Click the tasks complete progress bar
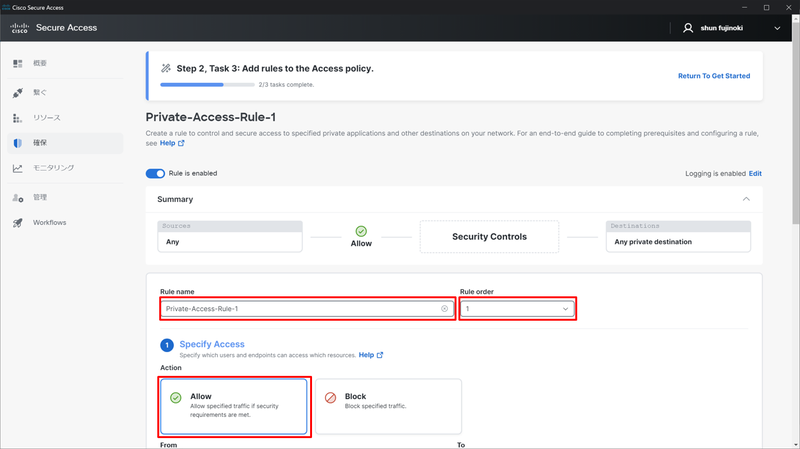 point(207,85)
